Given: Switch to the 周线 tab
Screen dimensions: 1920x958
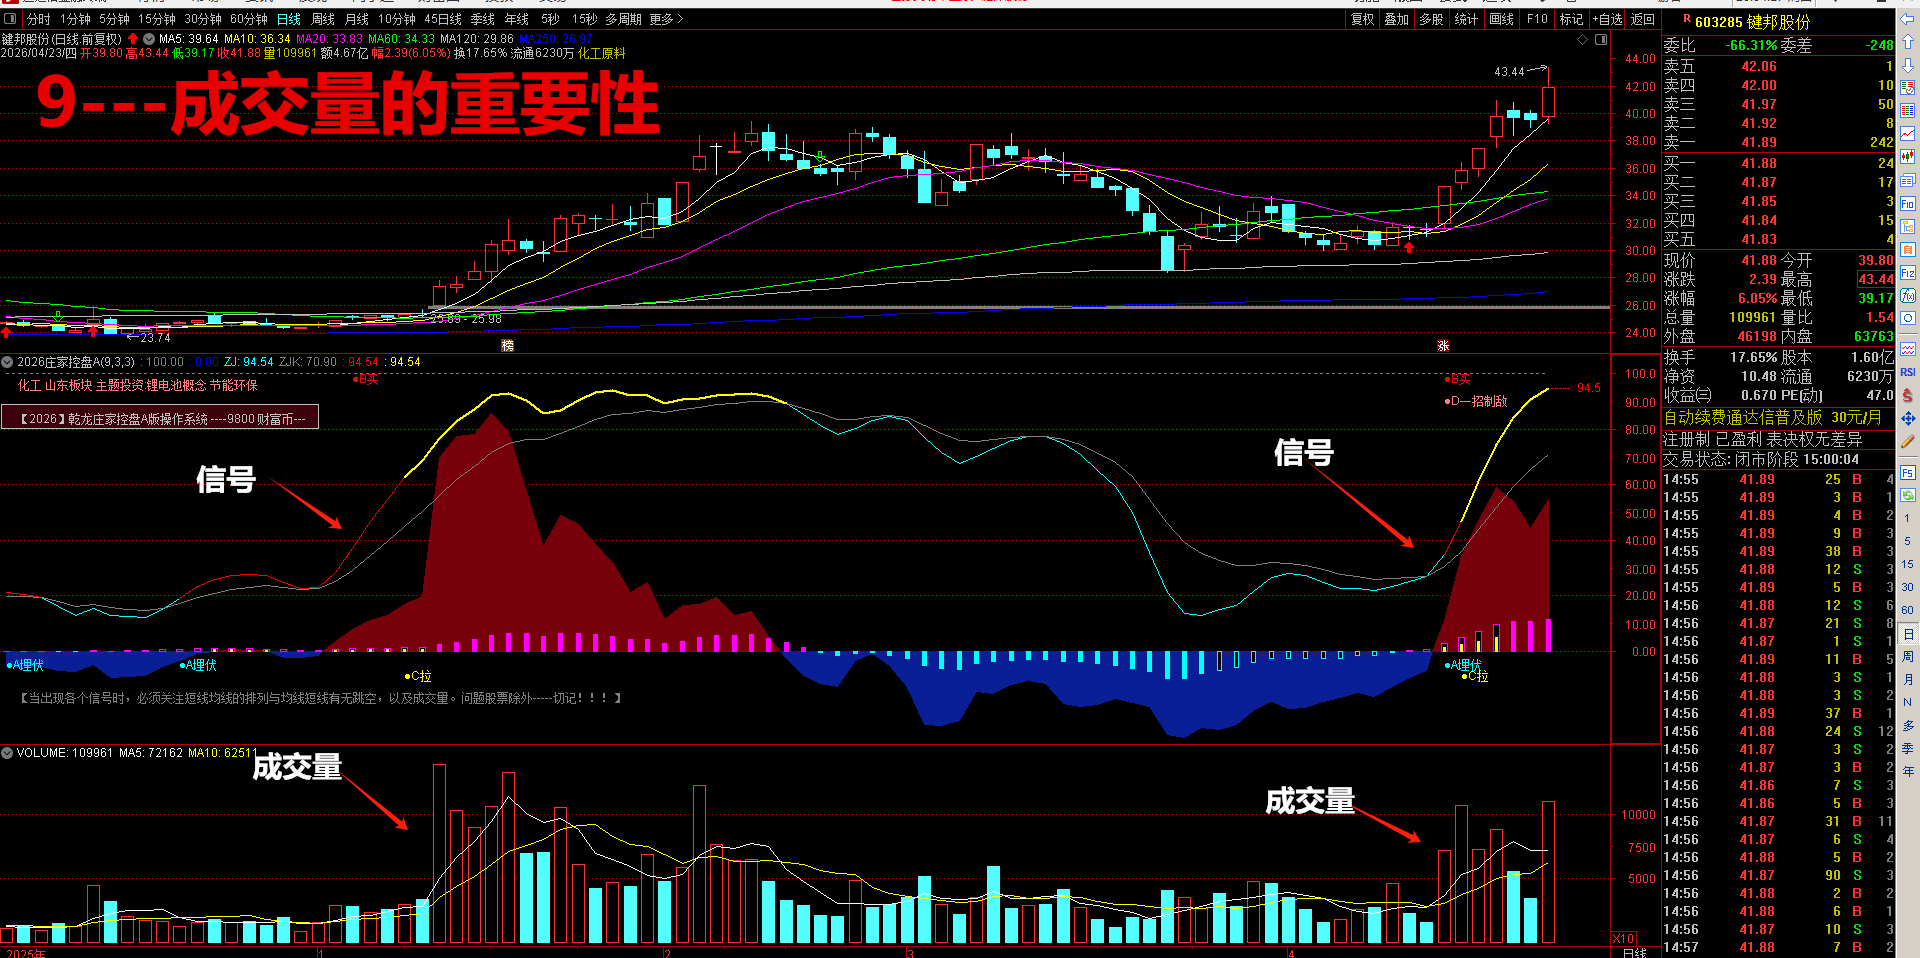Looking at the screenshot, I should click(323, 19).
